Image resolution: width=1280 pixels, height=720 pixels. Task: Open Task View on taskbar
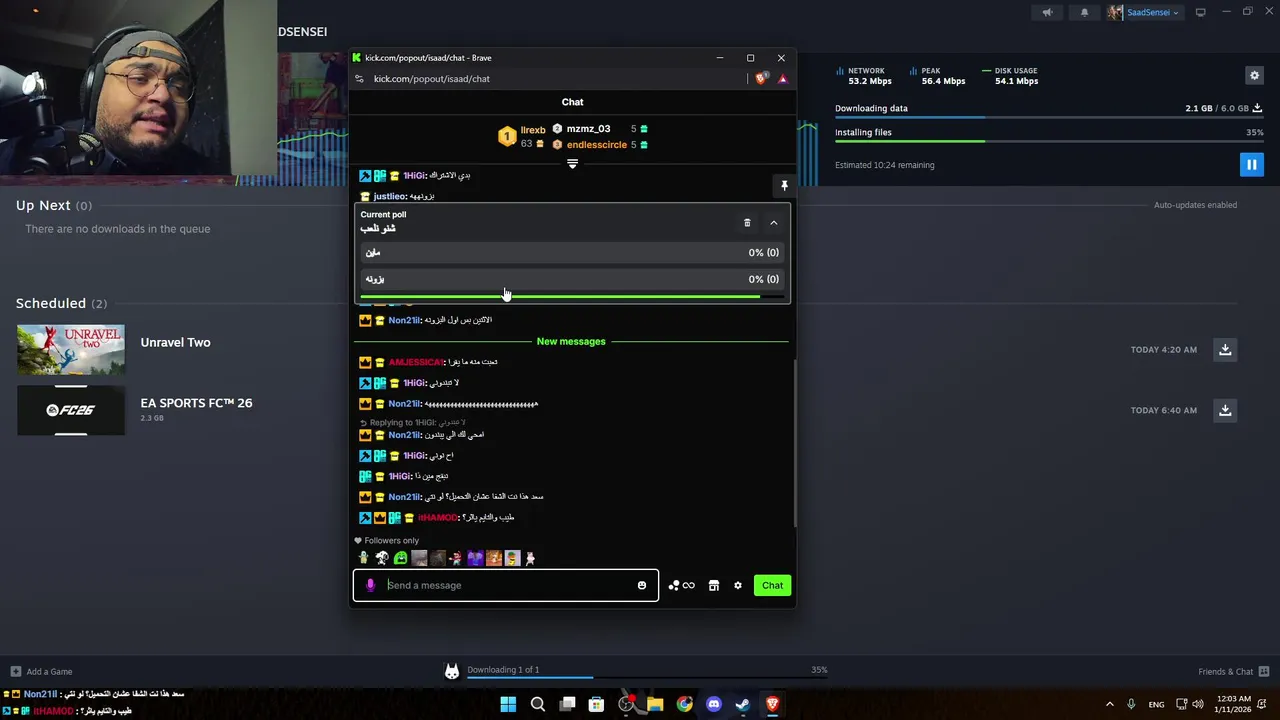567,704
